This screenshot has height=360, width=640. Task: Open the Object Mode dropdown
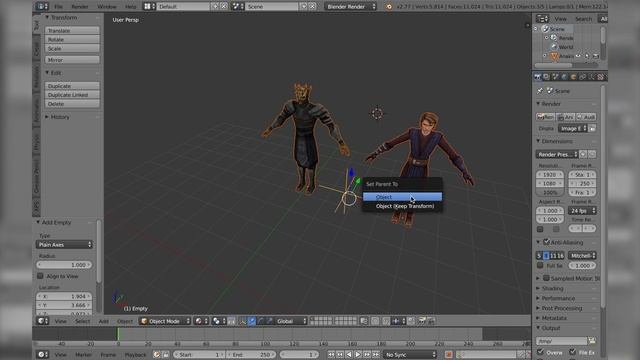point(165,321)
